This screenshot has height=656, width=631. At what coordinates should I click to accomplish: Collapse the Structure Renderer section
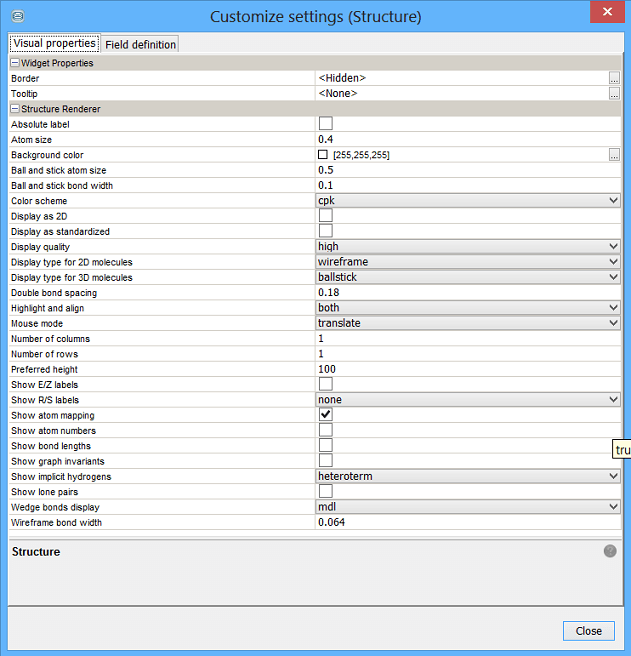coord(15,109)
